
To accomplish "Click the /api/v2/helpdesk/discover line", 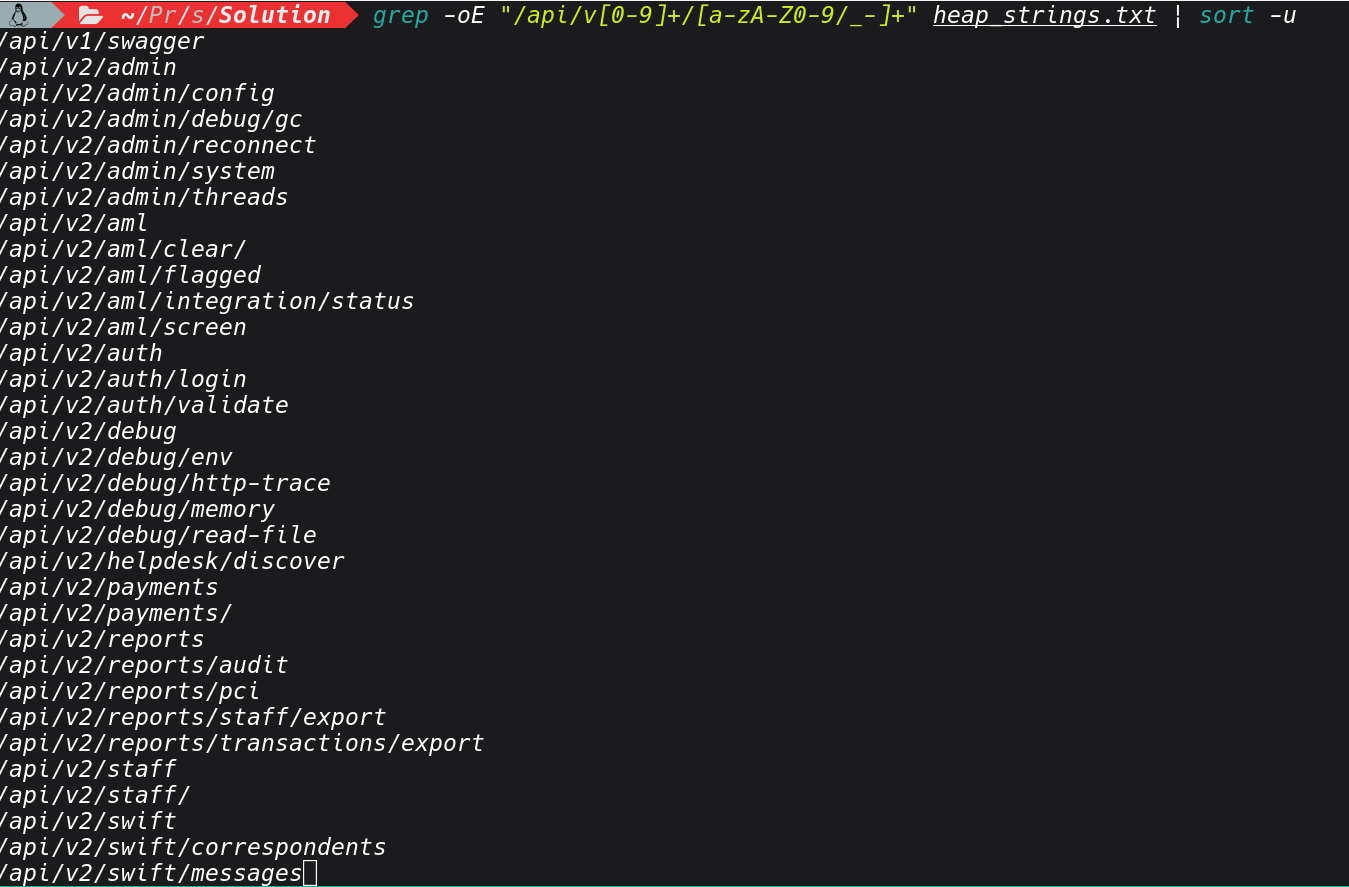I will pos(171,561).
